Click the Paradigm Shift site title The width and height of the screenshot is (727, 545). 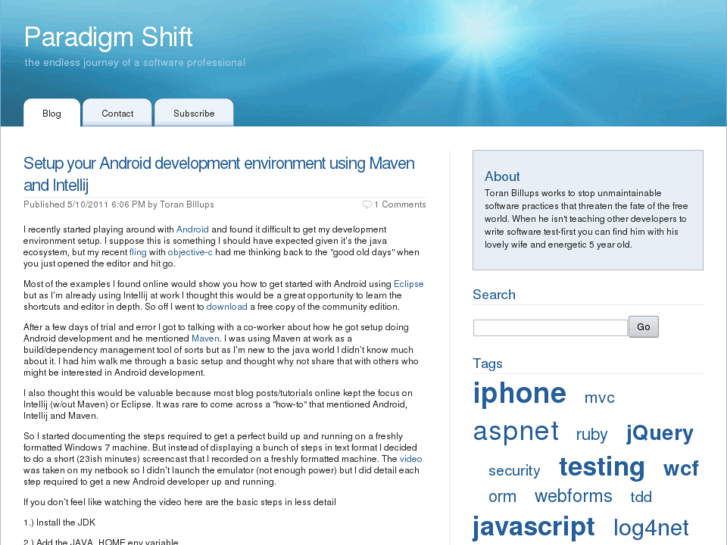(x=108, y=37)
